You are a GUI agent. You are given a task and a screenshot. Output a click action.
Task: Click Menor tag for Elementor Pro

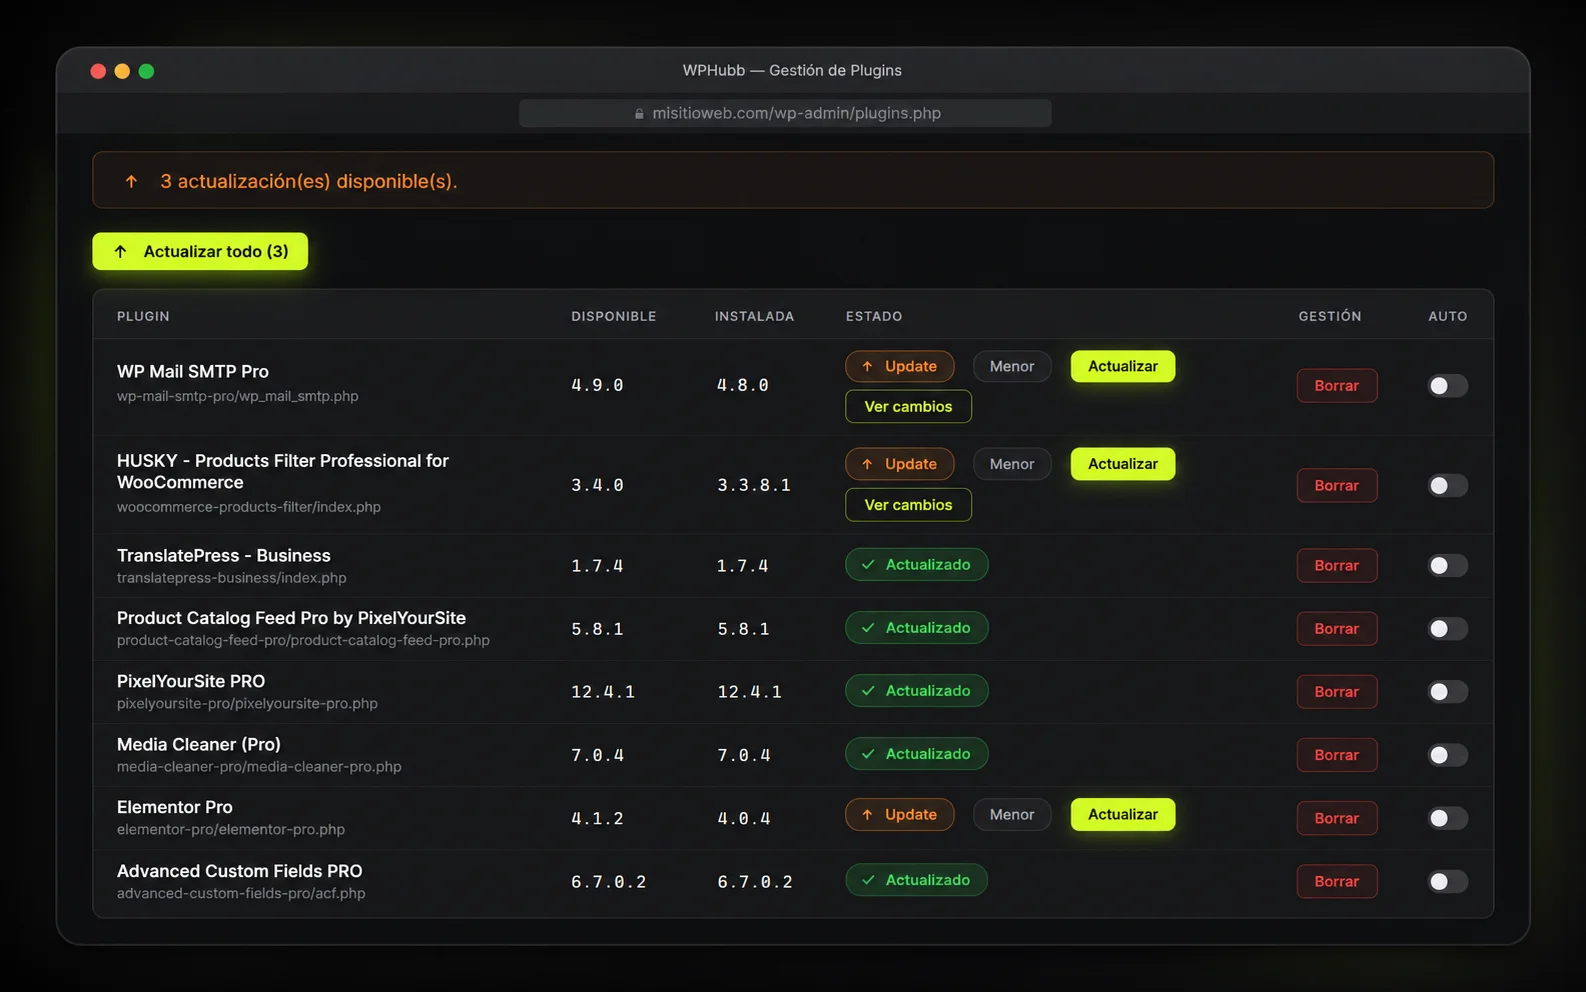point(1012,815)
